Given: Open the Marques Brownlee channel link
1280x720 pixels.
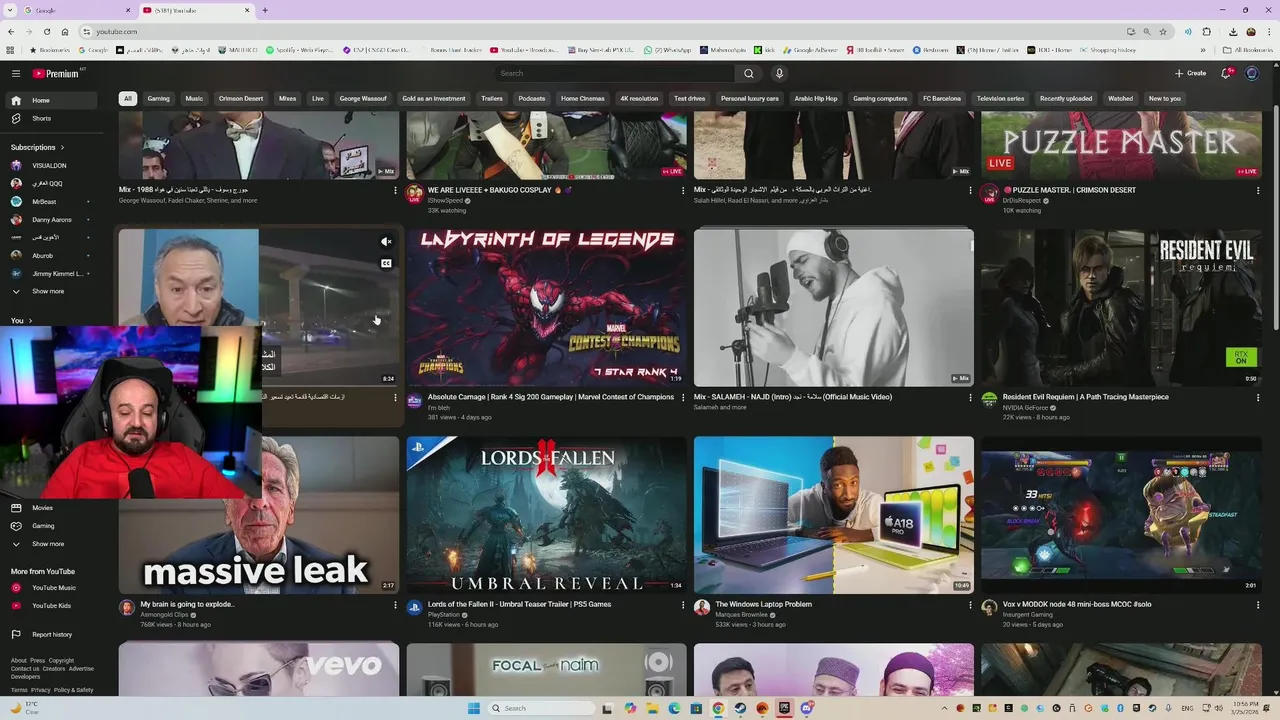Looking at the screenshot, I should (x=743, y=614).
